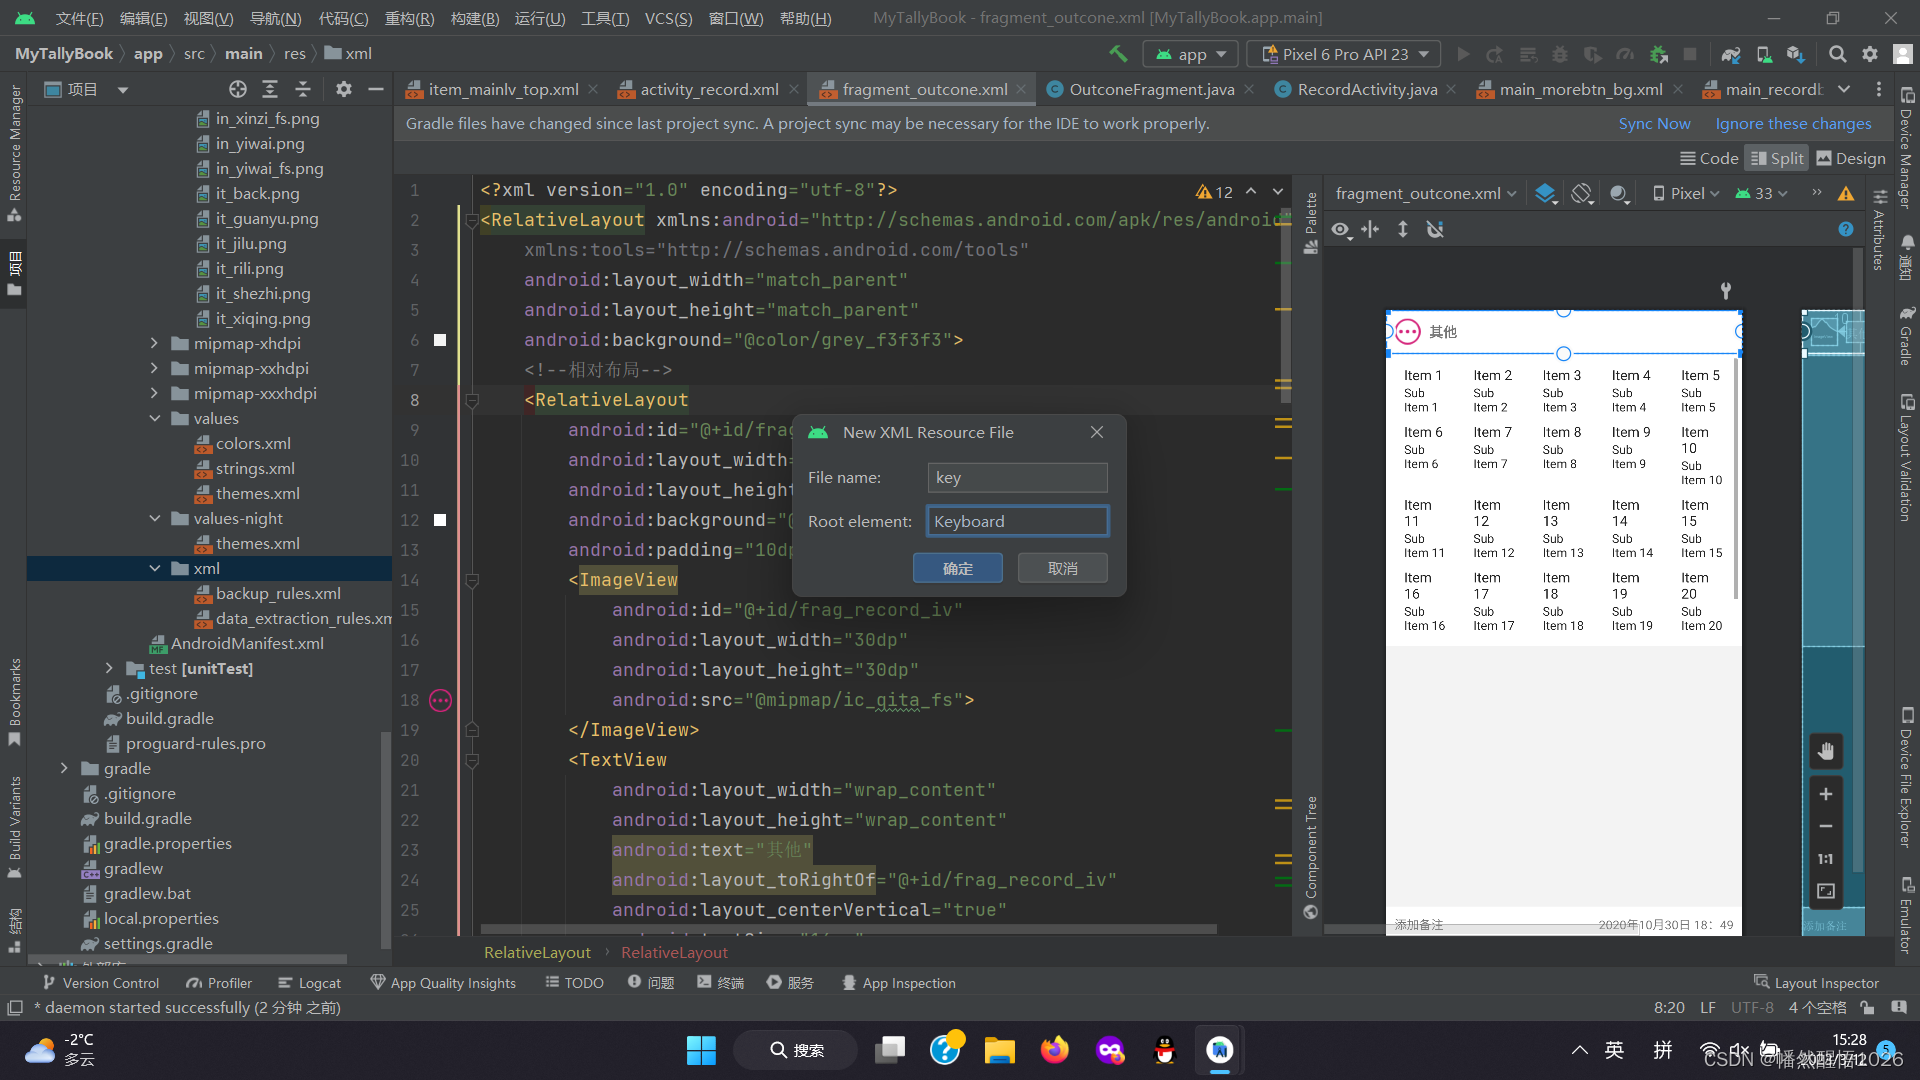Click Attach Debugger to Android Process icon
The image size is (1920, 1080).
click(1659, 54)
